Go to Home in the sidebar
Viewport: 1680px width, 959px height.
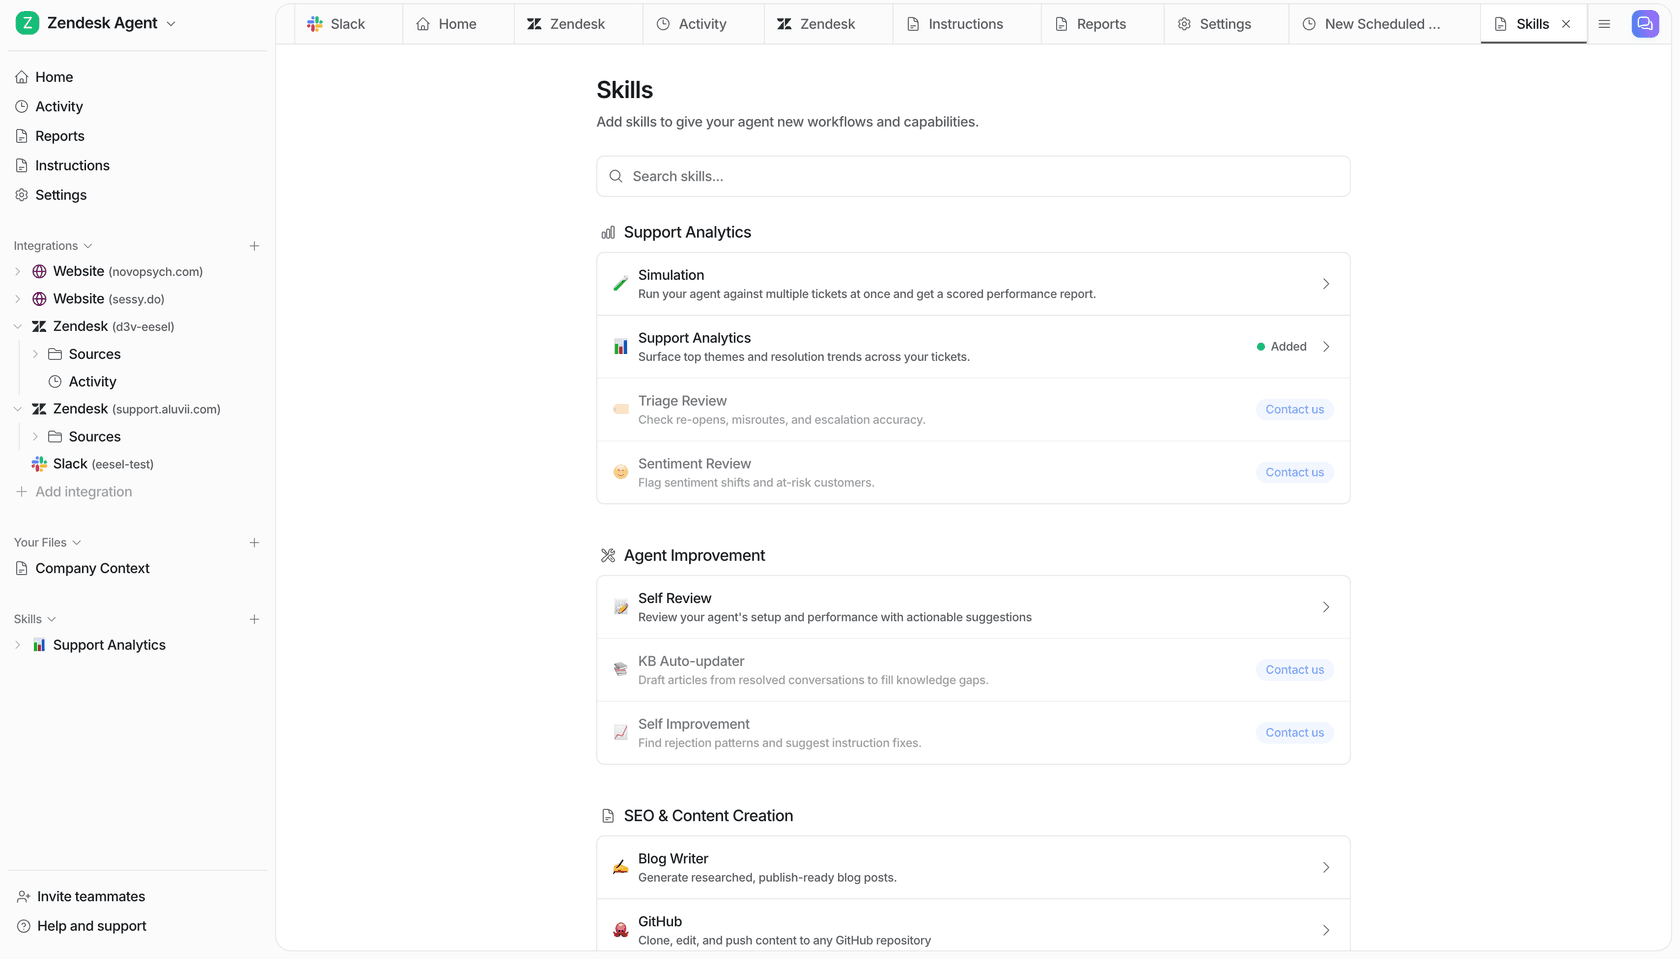pos(54,77)
